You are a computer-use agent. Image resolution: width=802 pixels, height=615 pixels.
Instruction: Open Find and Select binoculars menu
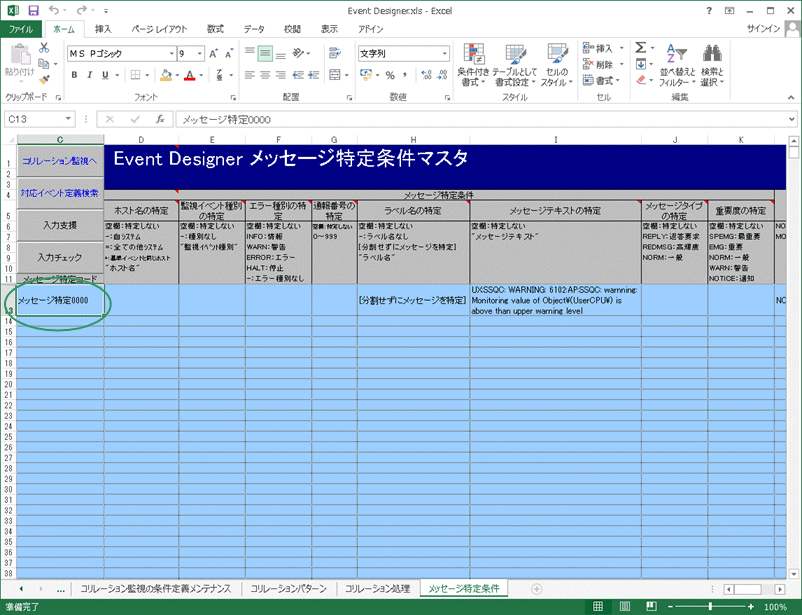pyautogui.click(x=712, y=65)
